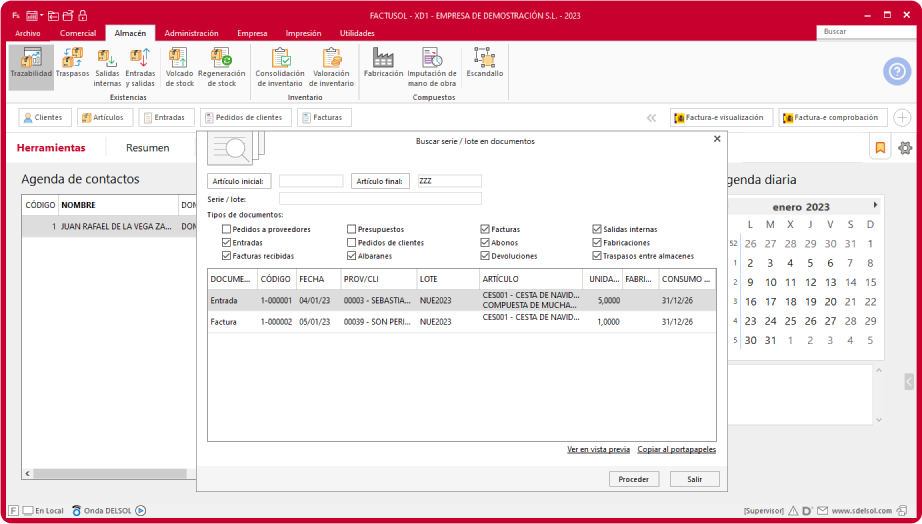
Task: Open the Fabricación tool
Action: (383, 64)
